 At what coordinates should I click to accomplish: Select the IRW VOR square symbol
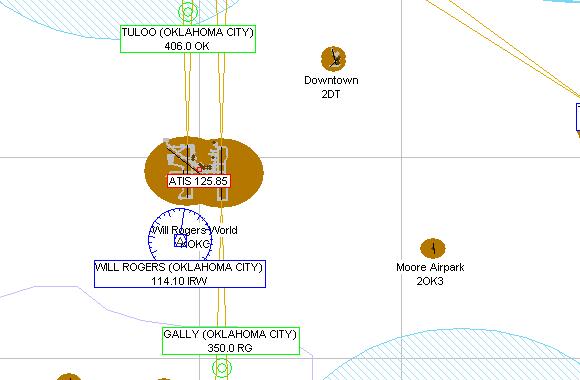click(180, 241)
